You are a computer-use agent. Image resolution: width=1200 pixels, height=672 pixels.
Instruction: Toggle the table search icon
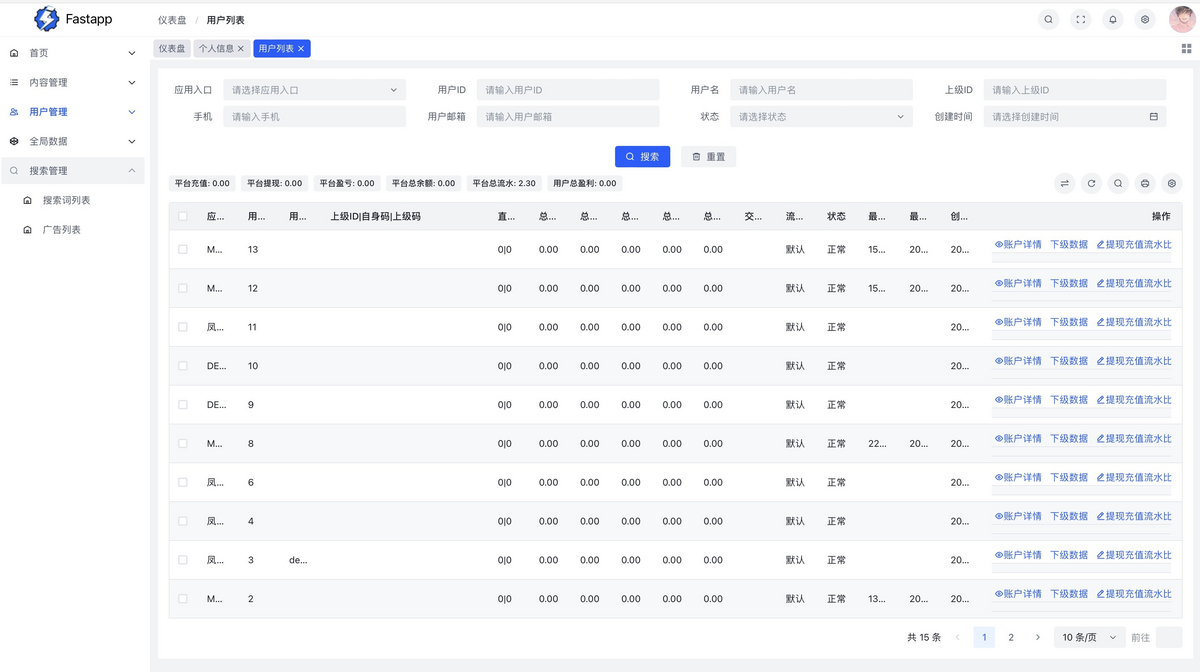tap(1118, 184)
